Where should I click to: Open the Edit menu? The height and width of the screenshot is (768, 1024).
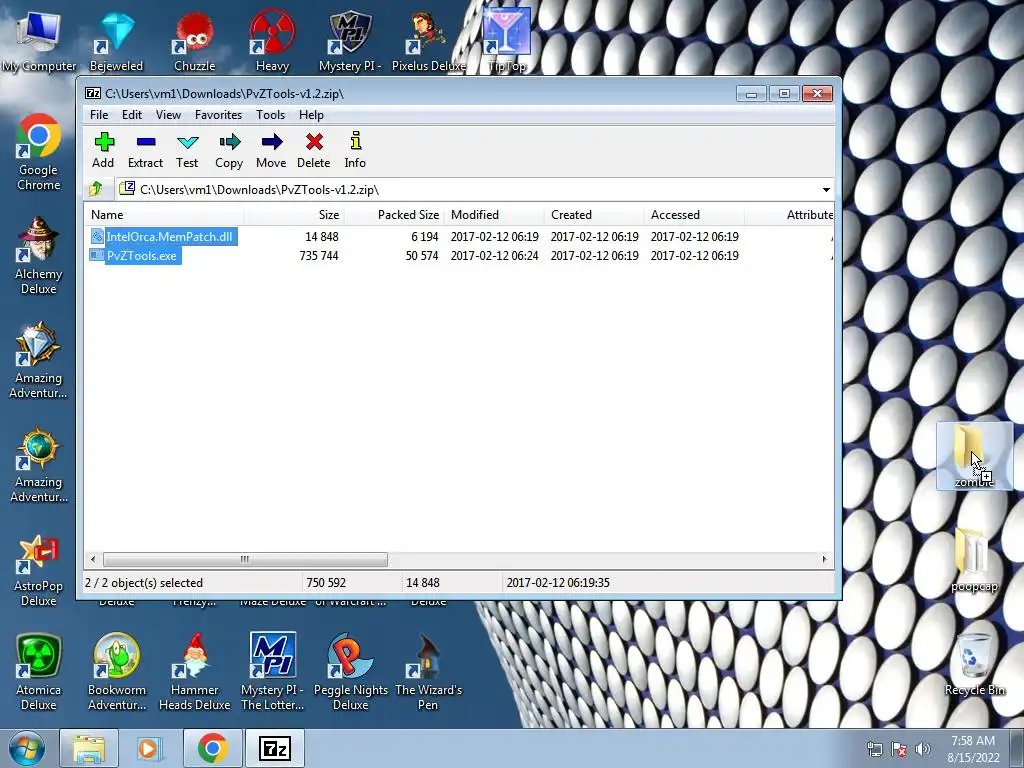132,115
